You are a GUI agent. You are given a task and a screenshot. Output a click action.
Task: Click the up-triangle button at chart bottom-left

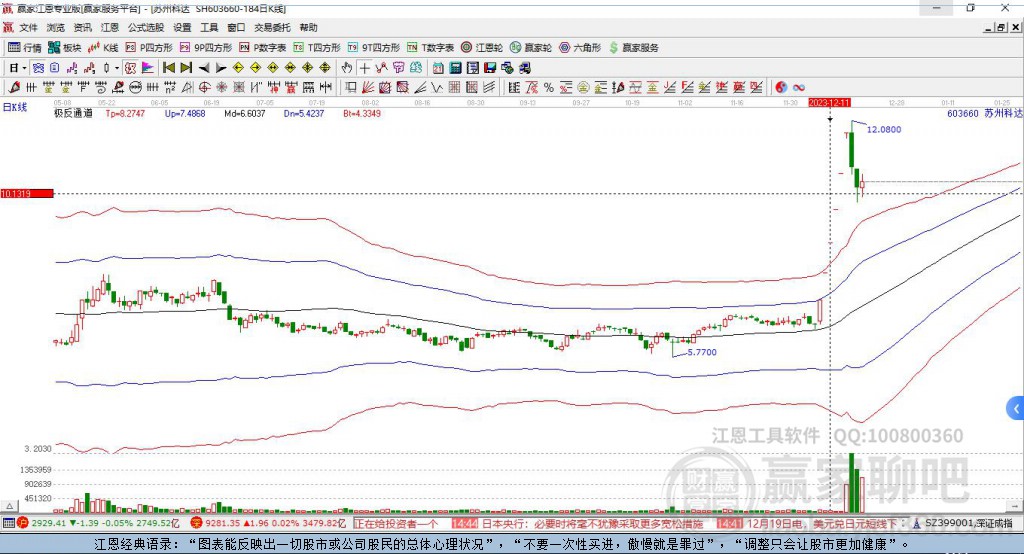pyautogui.click(x=9, y=506)
